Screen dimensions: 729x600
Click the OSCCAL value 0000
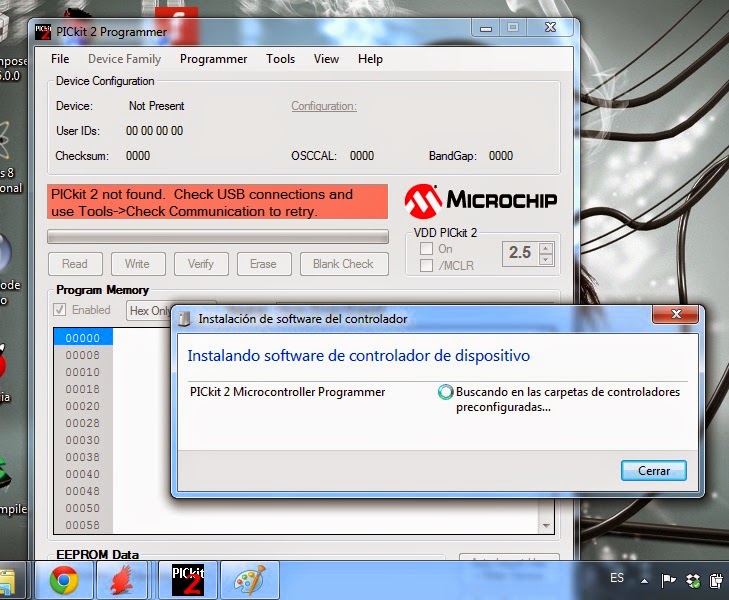pos(362,156)
